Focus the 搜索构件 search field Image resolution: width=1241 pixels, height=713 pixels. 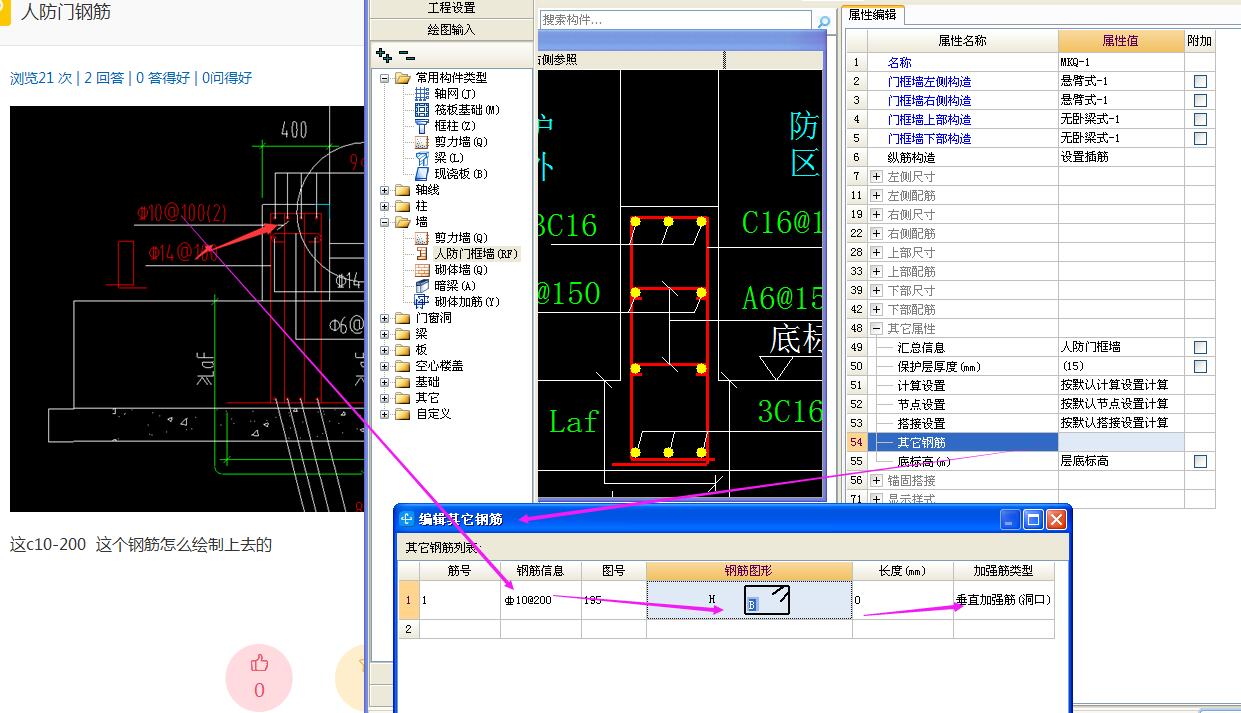(x=676, y=20)
